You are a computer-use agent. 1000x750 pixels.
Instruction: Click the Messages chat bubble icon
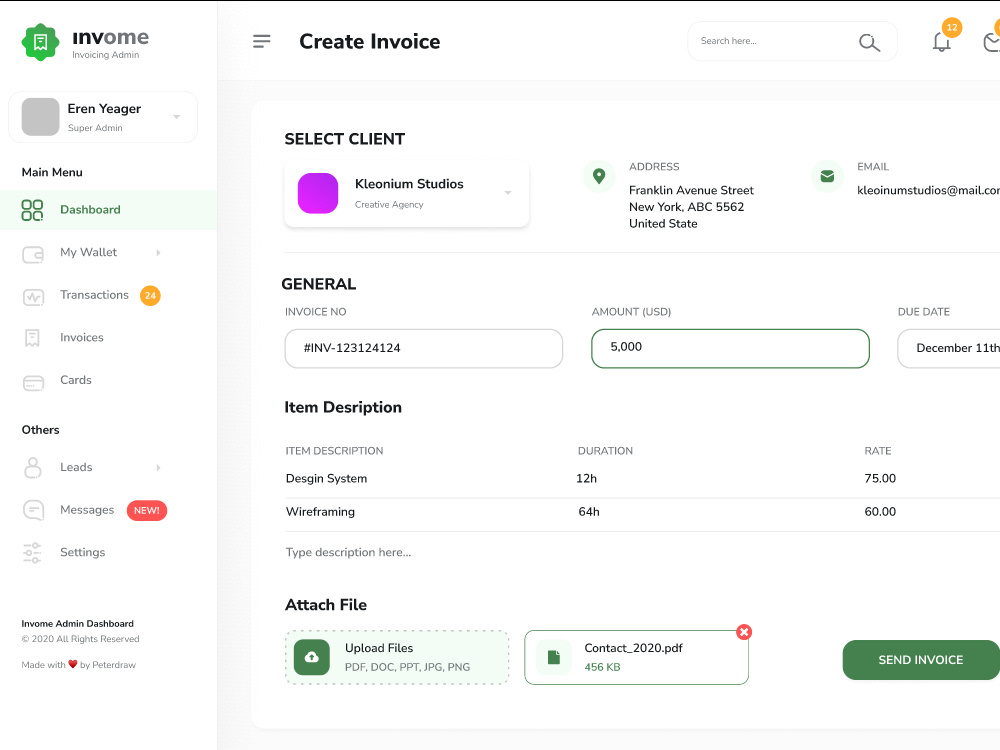[x=33, y=510]
